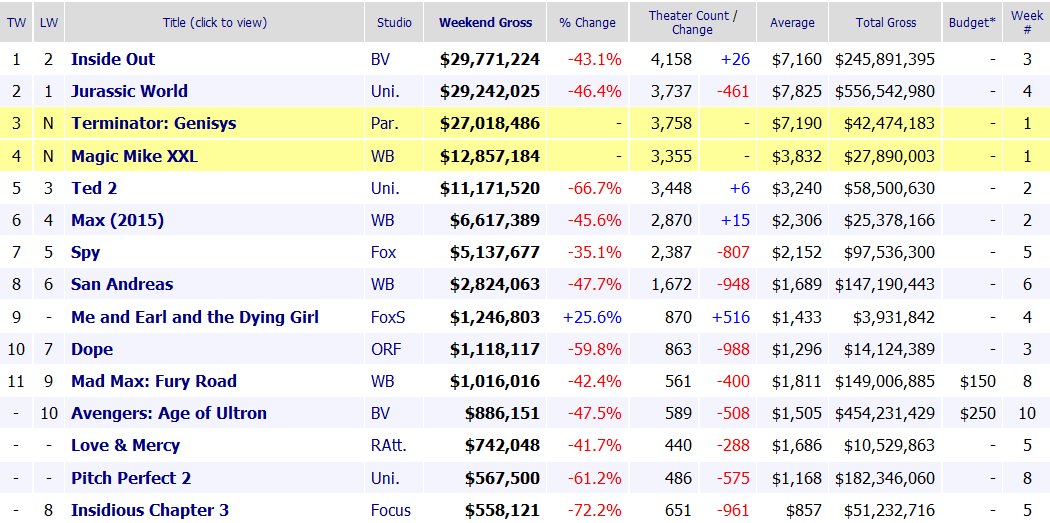The width and height of the screenshot is (1050, 523).
Task: Select Jurassic World weekend gross $29,242,025
Action: click(490, 91)
